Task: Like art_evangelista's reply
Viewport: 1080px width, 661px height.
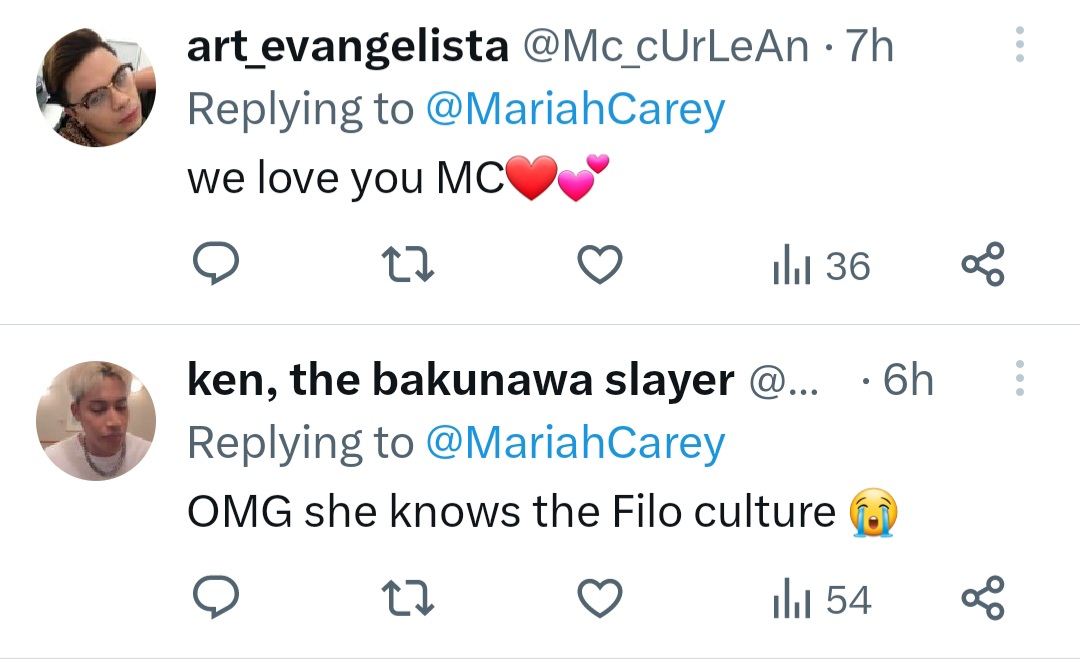Action: coord(599,264)
